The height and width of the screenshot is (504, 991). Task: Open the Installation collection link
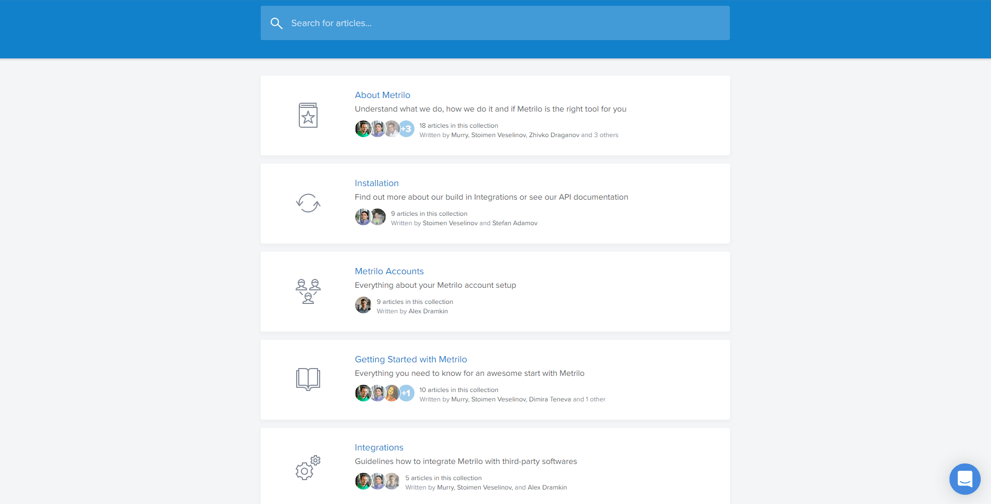tap(376, 183)
